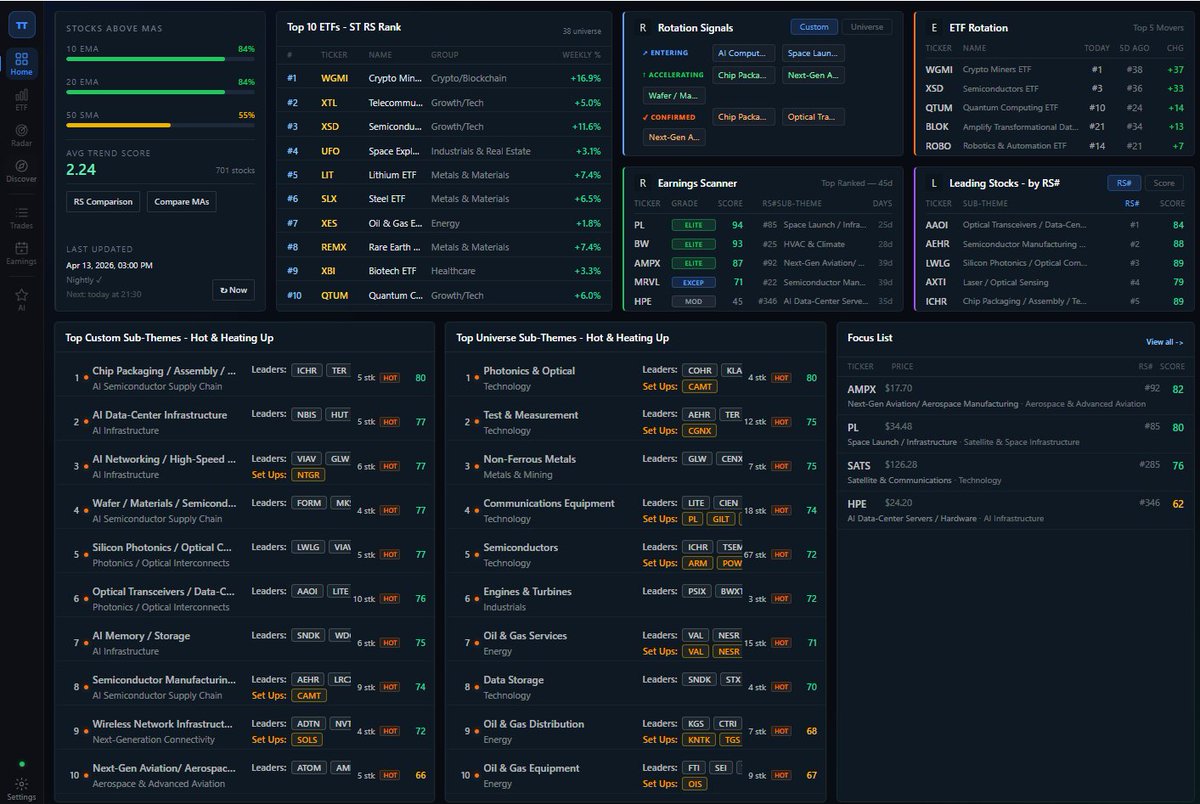Click the R icon beside Earnings Scanner

click(642, 183)
